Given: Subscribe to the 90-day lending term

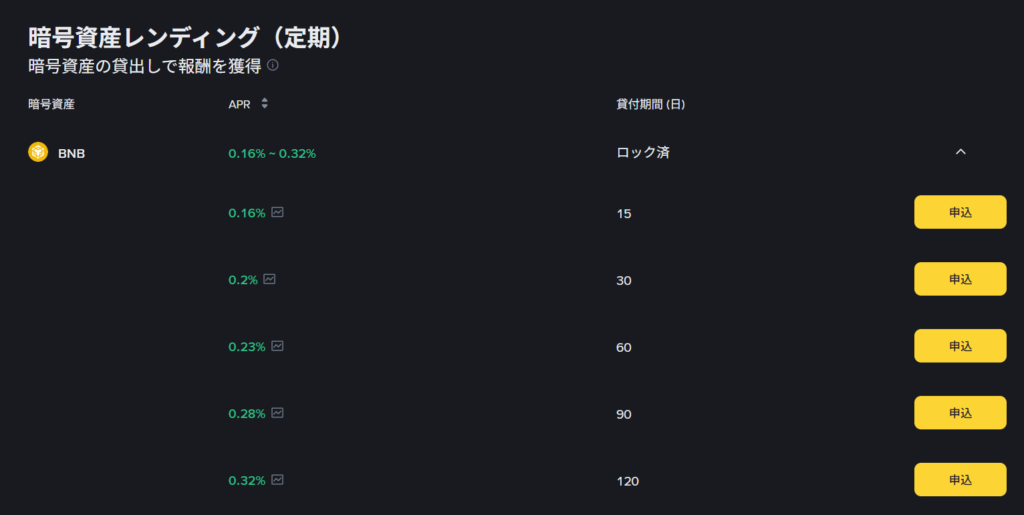Looking at the screenshot, I should 959,413.
